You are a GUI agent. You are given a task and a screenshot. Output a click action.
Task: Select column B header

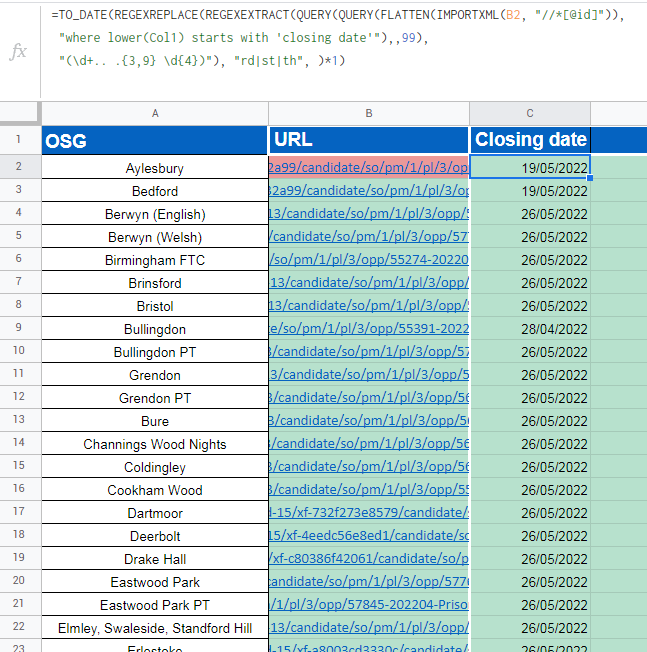pos(369,114)
